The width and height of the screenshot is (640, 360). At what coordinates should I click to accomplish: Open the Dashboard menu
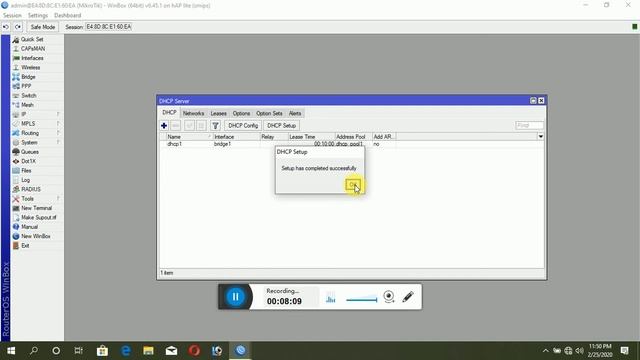[67, 16]
